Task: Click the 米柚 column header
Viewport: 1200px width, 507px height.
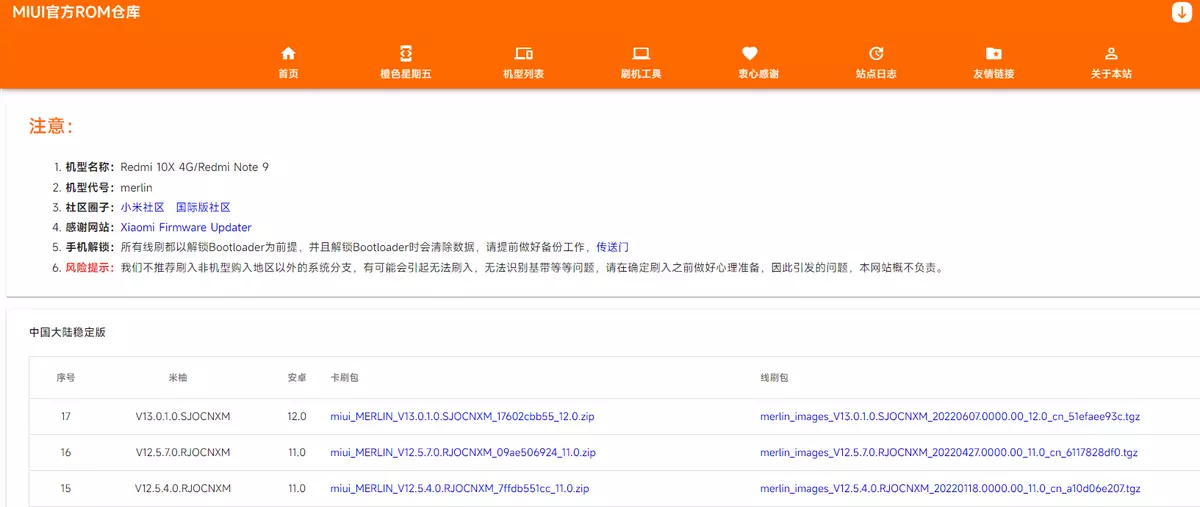Action: tap(178, 378)
